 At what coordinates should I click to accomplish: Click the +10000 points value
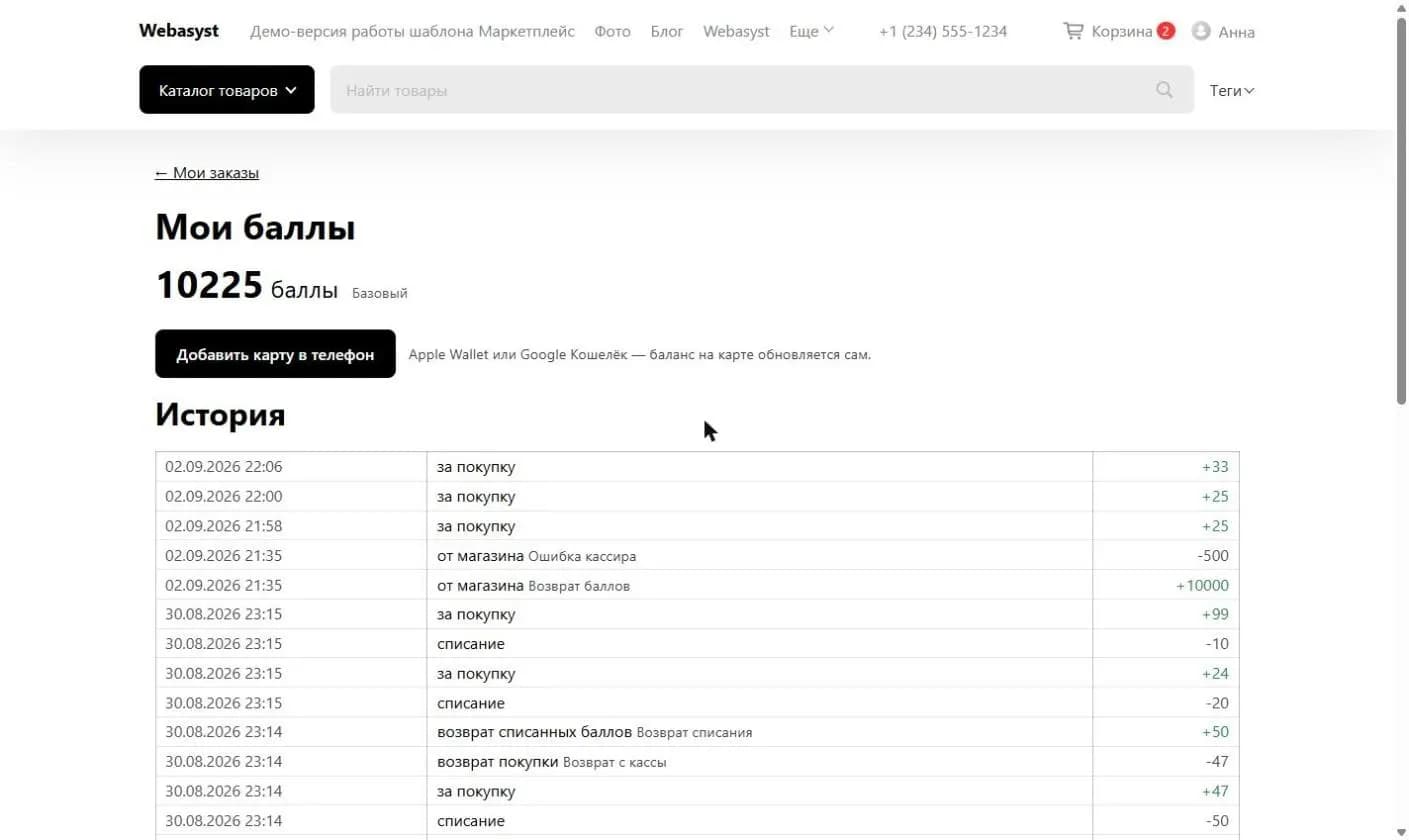[x=1202, y=585]
